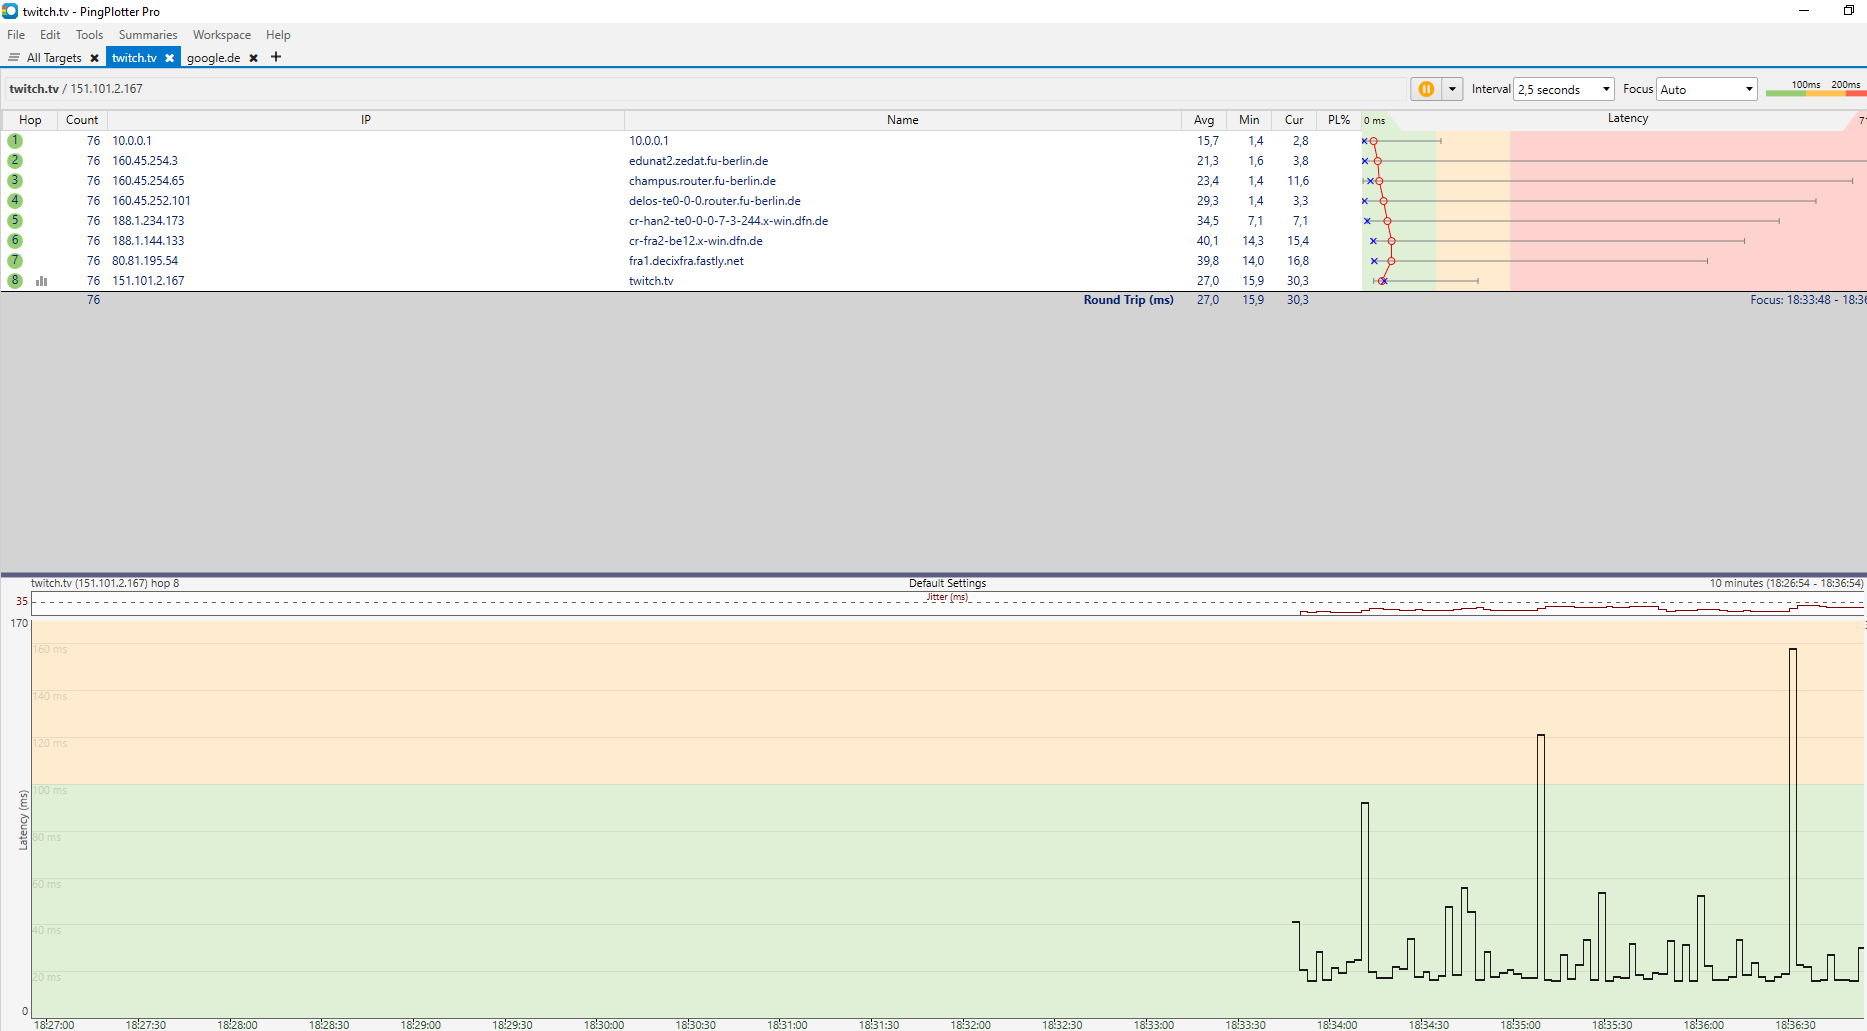Image resolution: width=1867 pixels, height=1031 pixels.
Task: Open the Tools menu
Action: point(89,35)
